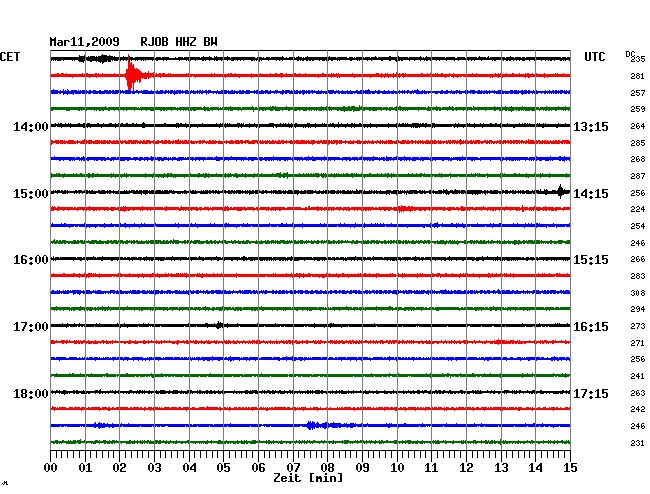Click the "13" minute tick label

pos(501,468)
